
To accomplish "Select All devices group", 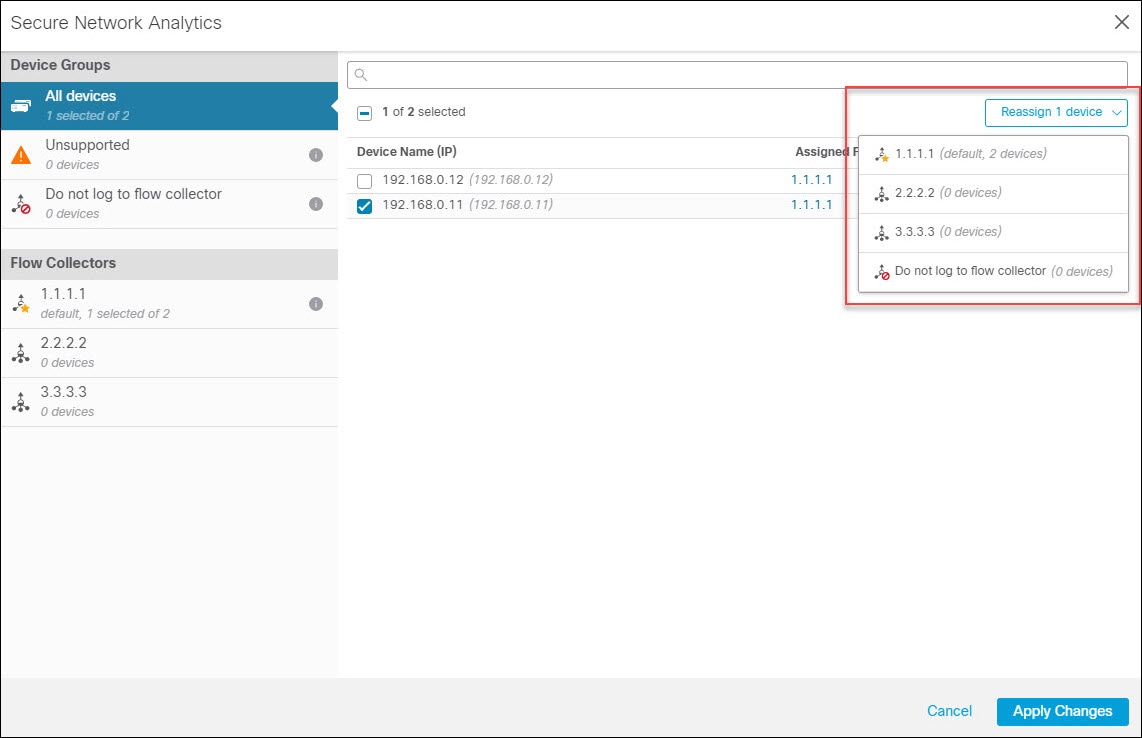I will point(169,106).
